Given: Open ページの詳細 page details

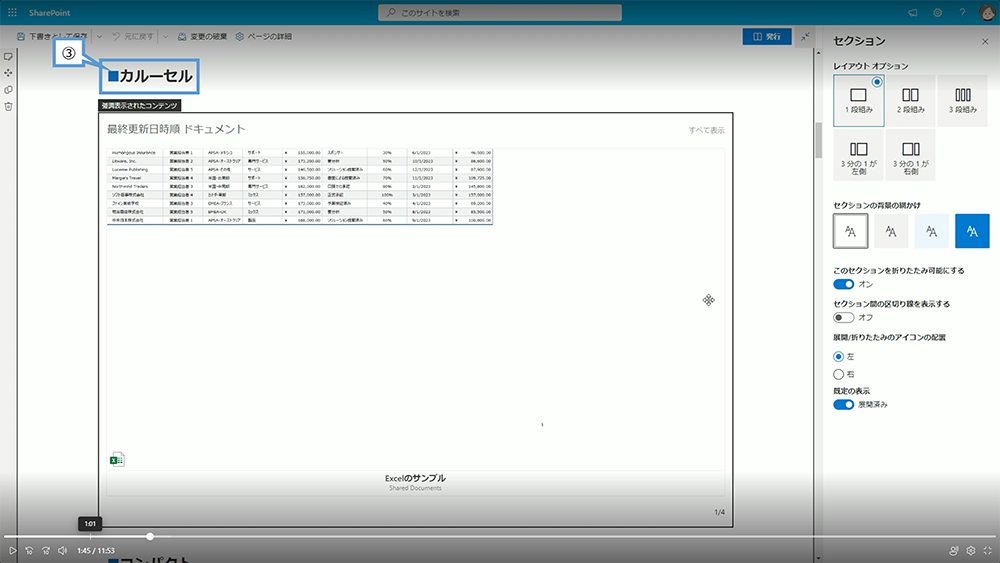Looking at the screenshot, I should click(x=263, y=36).
